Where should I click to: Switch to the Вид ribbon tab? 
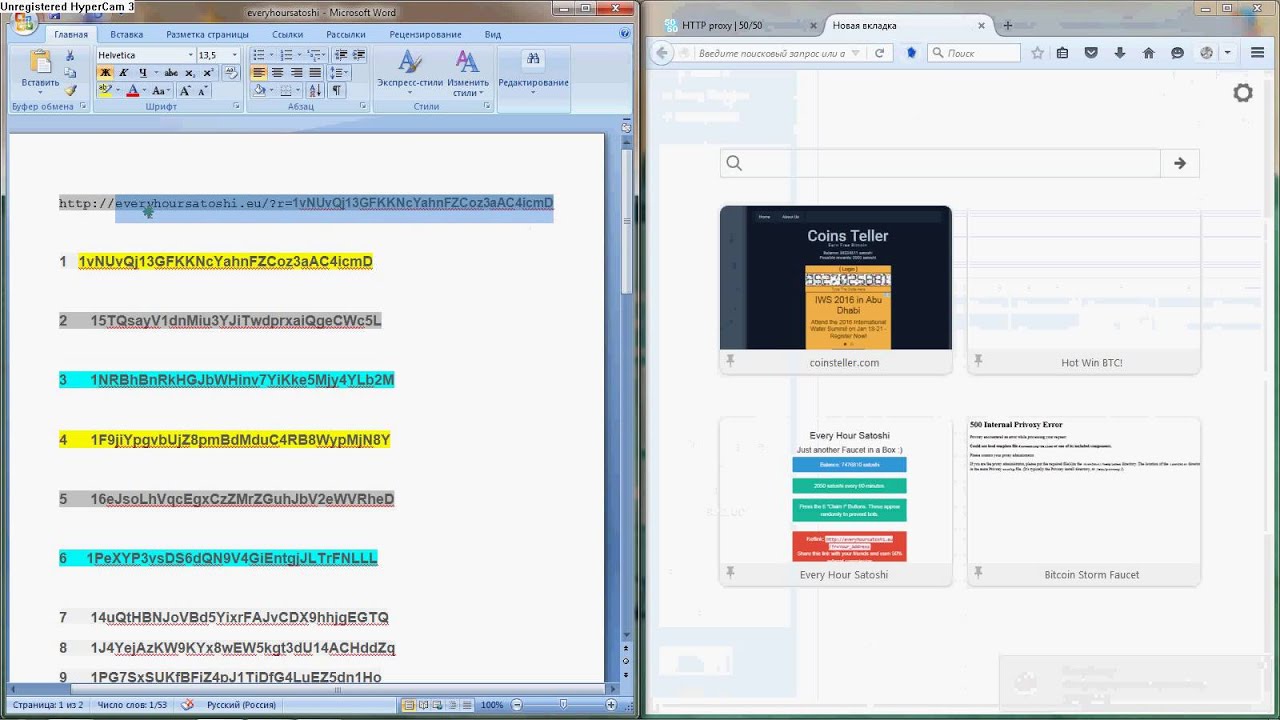coord(493,34)
